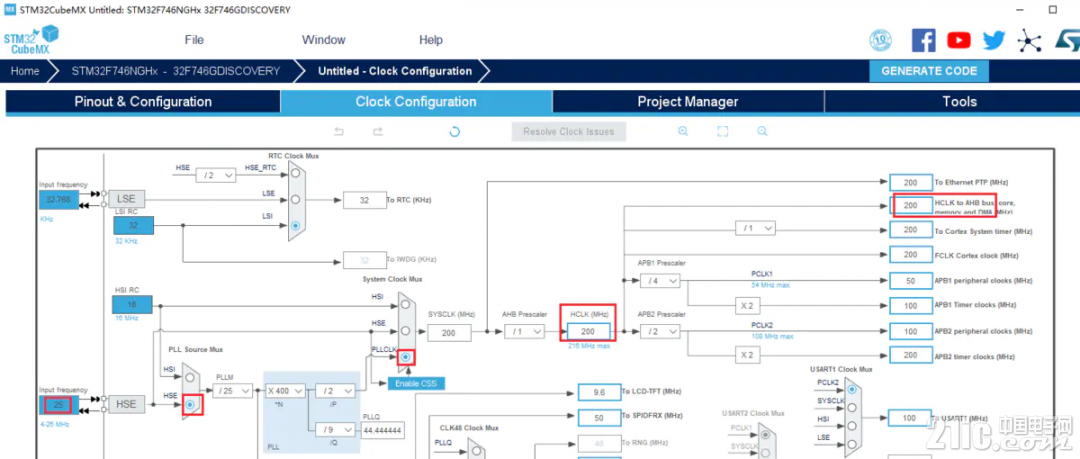Open the APB2 Prescaler dropdown
Screen dimensions: 1080x459
pos(660,332)
